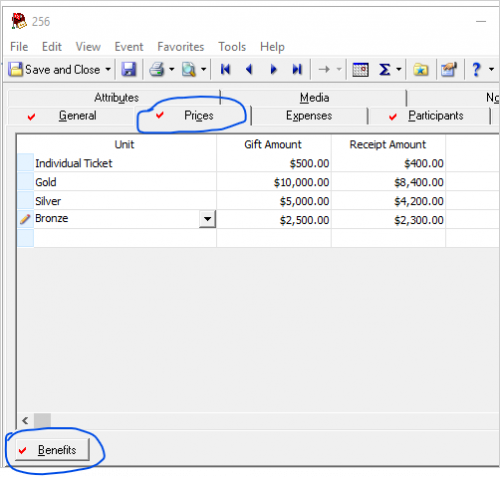500x477 pixels.
Task: Click the $8,400.00 receipt amount cell
Action: tap(388, 182)
